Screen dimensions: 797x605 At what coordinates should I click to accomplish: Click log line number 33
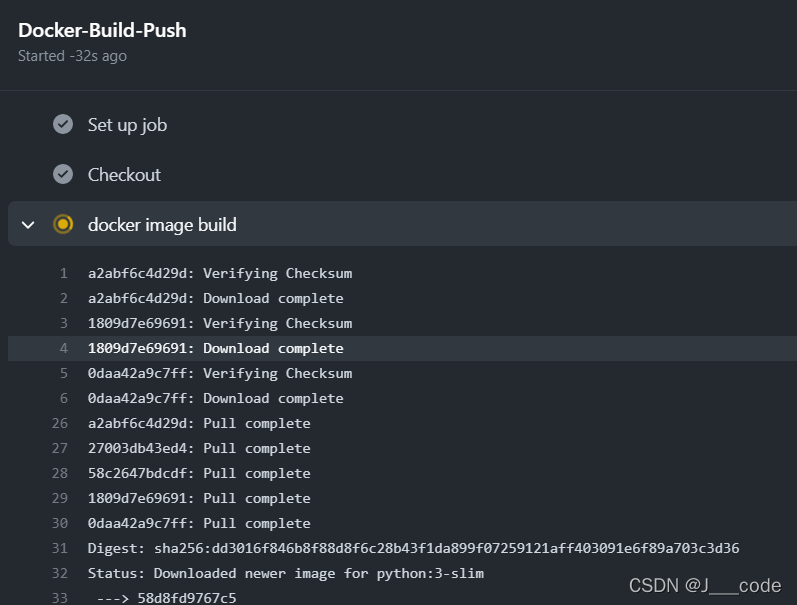pos(60,598)
